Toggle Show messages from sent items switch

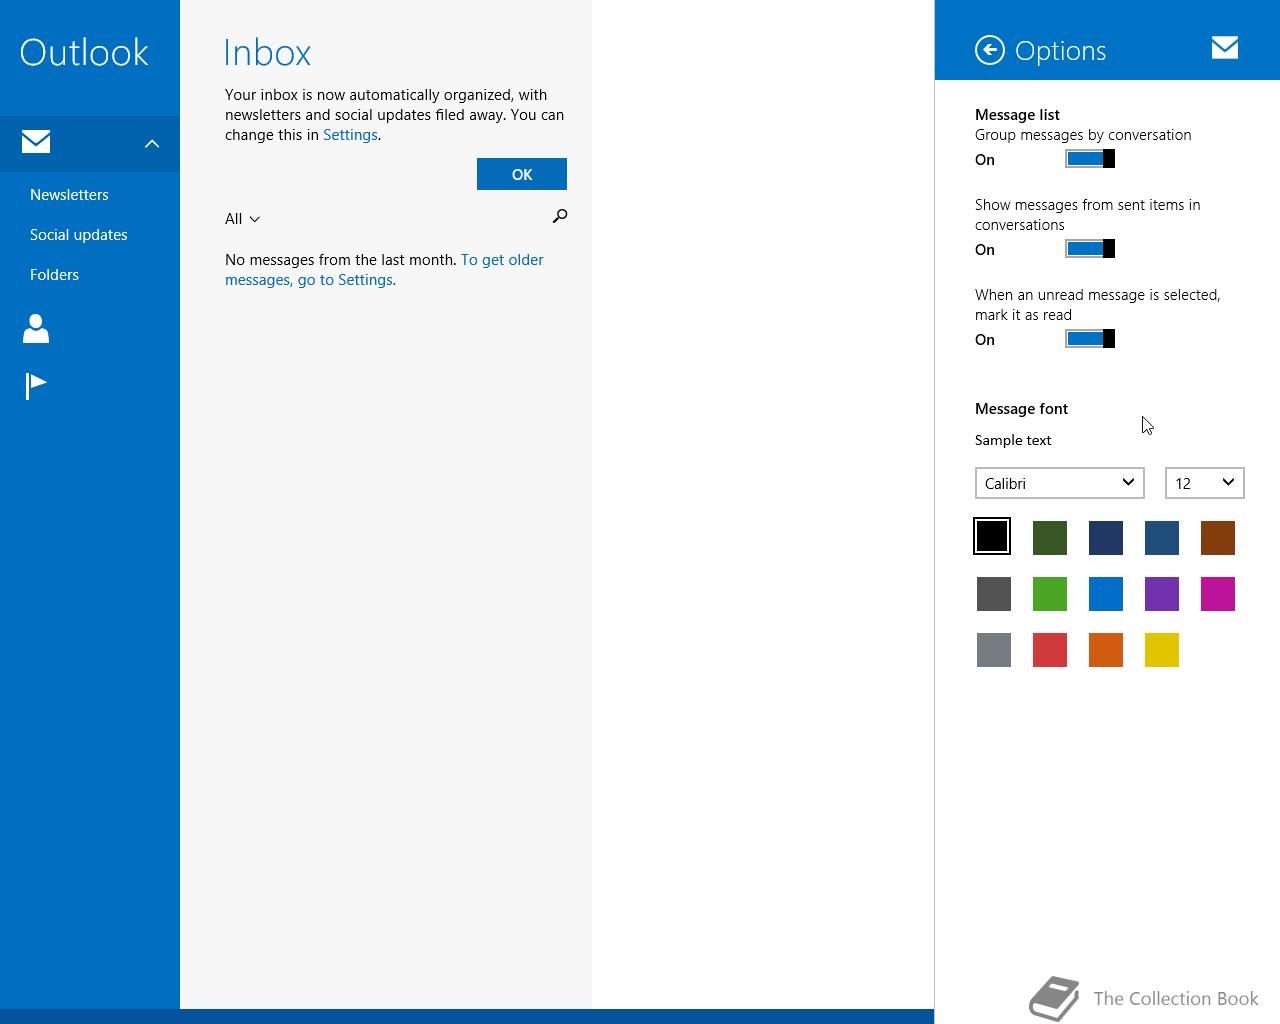click(1090, 249)
